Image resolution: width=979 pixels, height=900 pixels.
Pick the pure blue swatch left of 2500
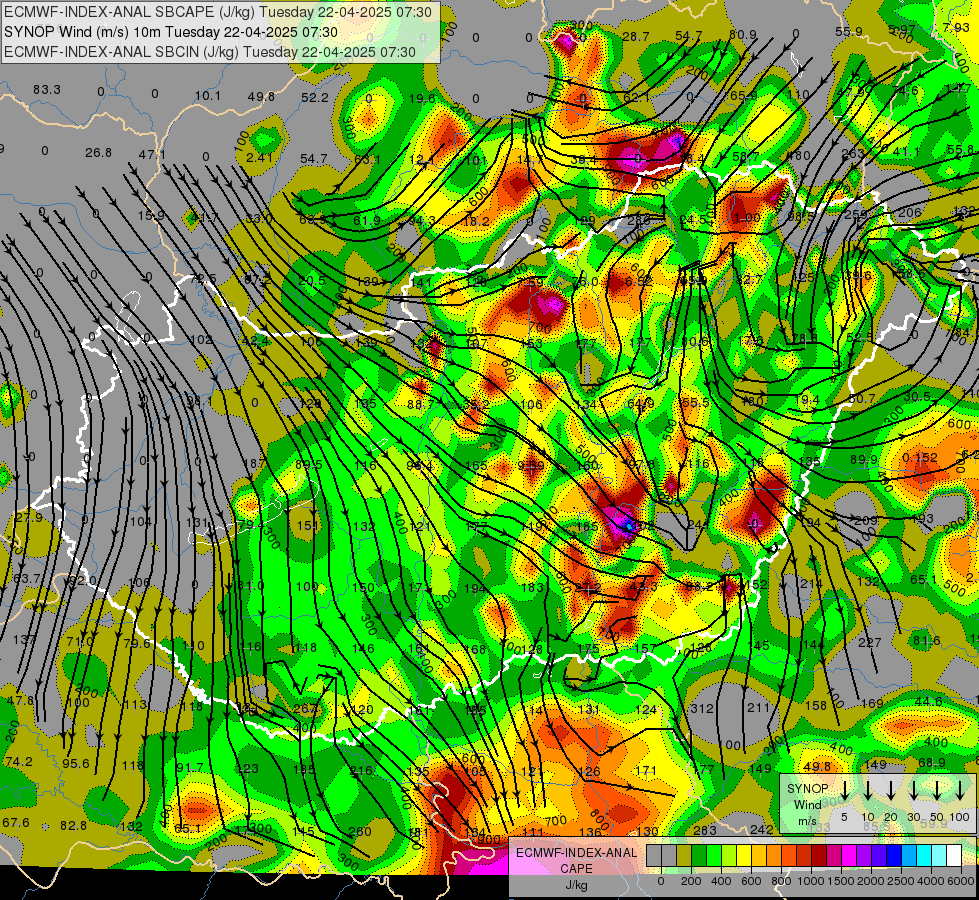[x=893, y=856]
